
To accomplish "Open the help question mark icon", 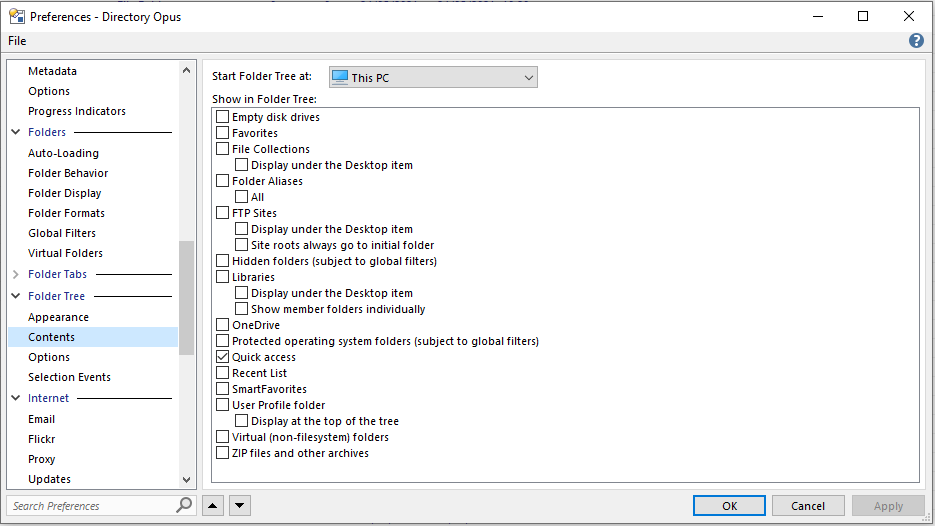I will pos(916,41).
